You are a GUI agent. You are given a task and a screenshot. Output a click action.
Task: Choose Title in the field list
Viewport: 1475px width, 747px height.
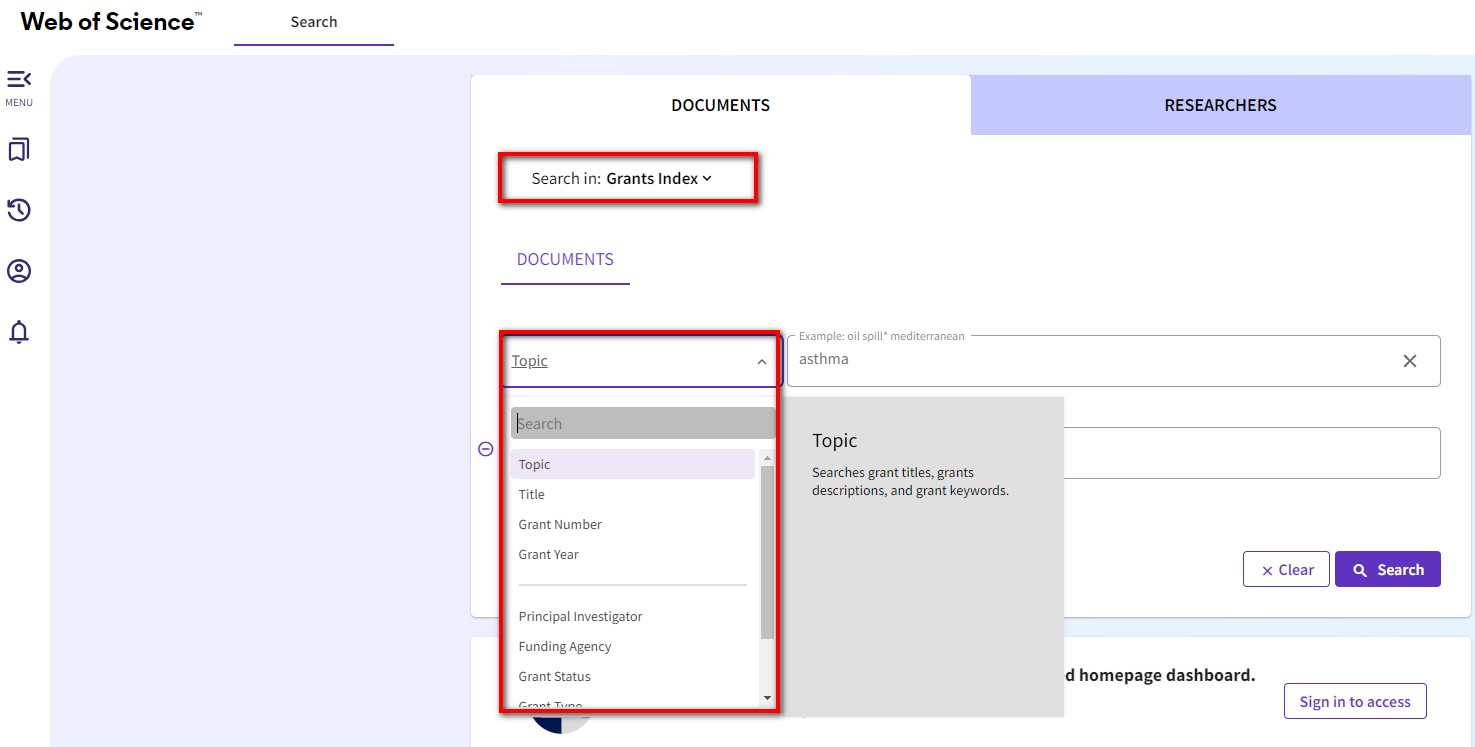coord(632,494)
